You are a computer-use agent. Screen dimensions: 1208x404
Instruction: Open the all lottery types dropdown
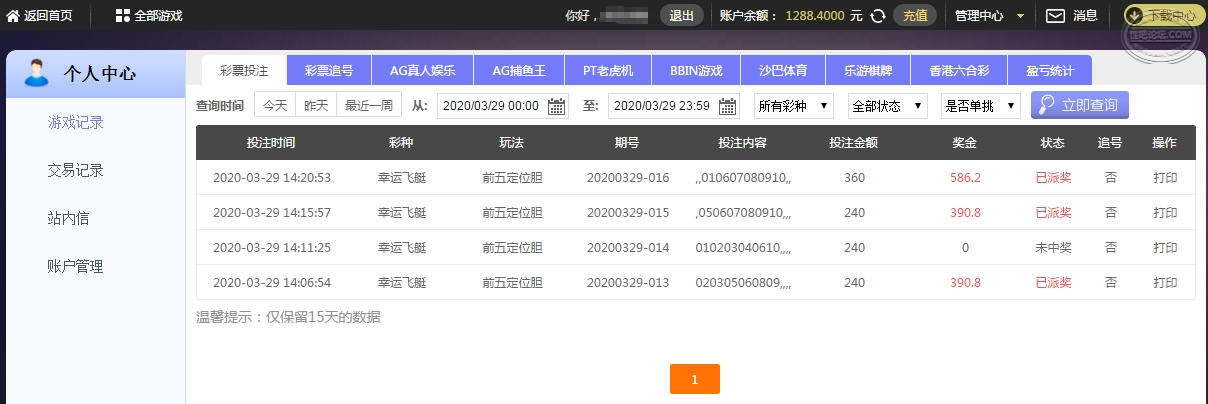[x=794, y=105]
